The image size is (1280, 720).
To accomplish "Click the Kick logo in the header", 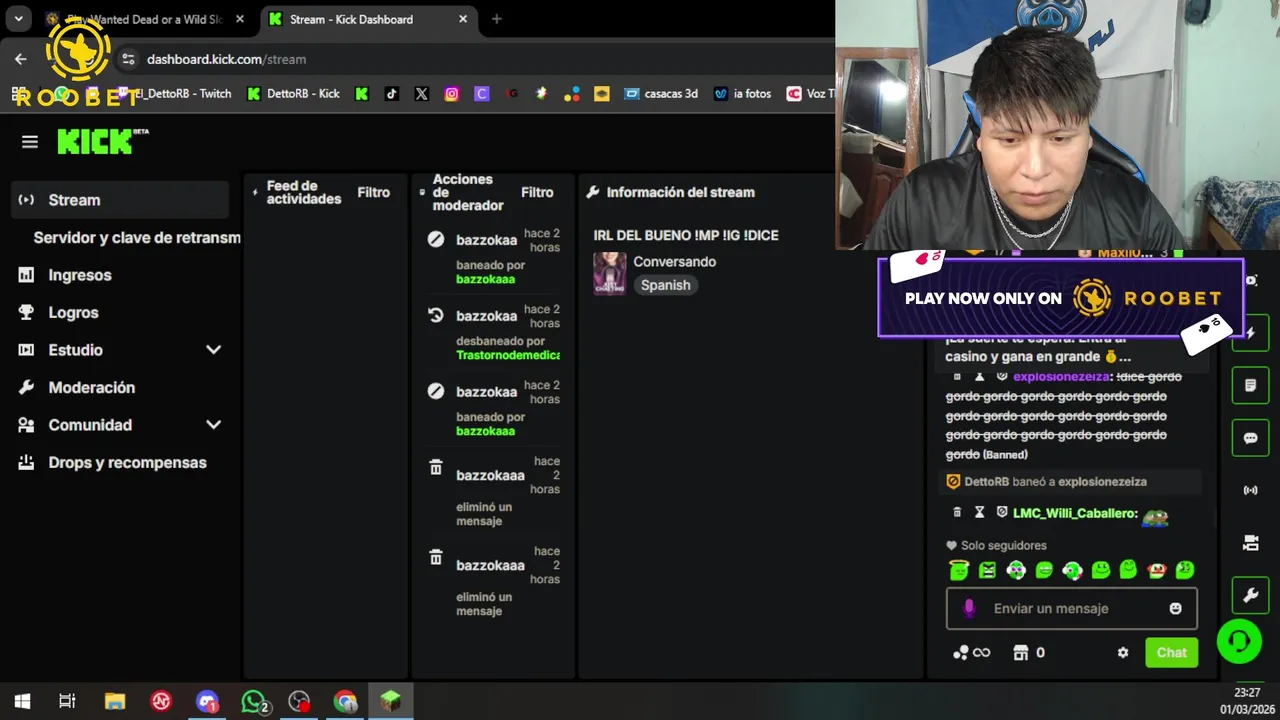I will [103, 142].
